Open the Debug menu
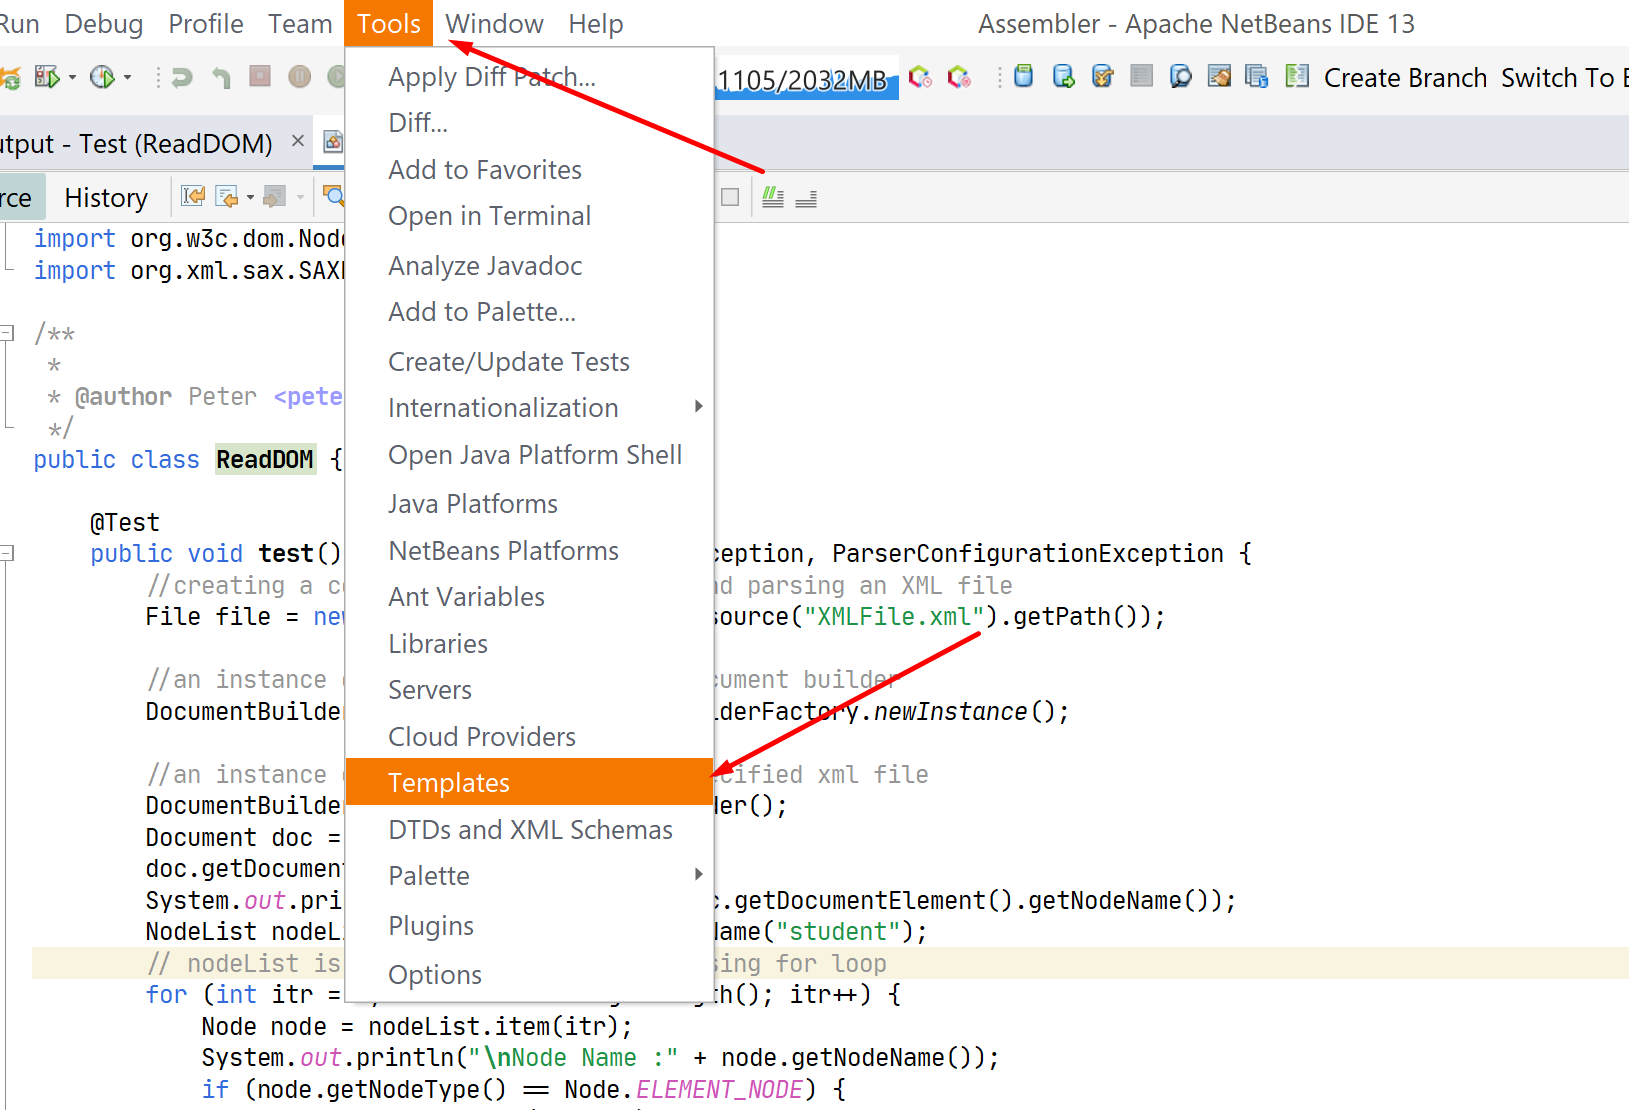1629x1110 pixels. pos(104,23)
